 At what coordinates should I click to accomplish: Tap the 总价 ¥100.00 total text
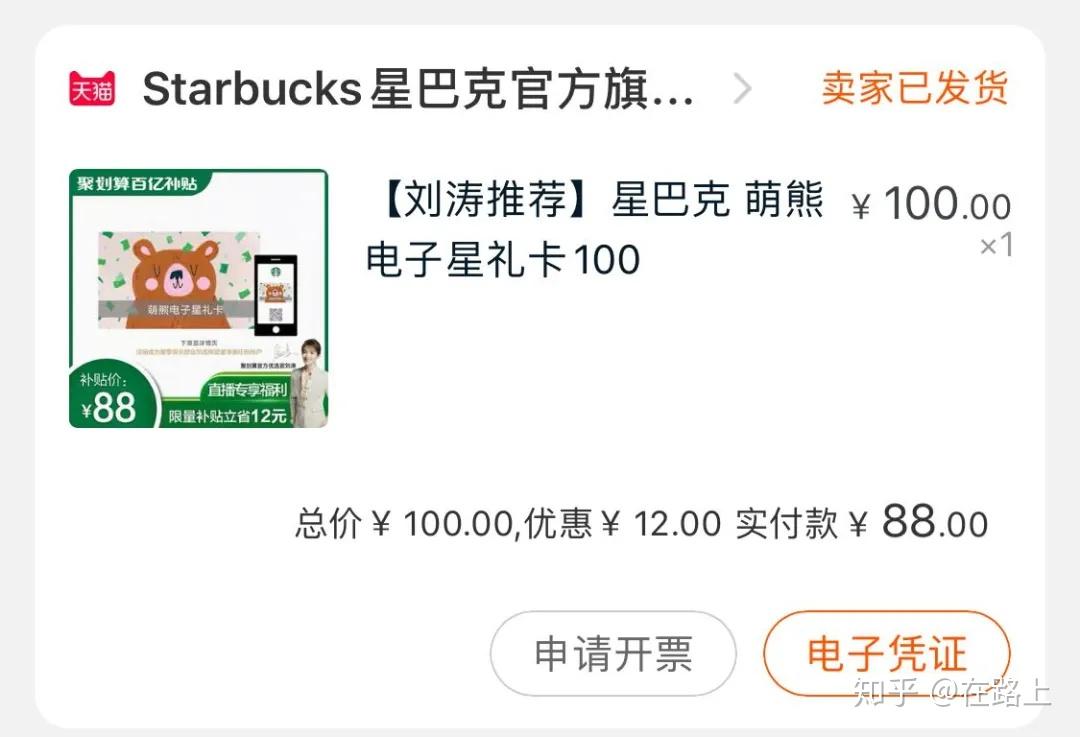(403, 523)
